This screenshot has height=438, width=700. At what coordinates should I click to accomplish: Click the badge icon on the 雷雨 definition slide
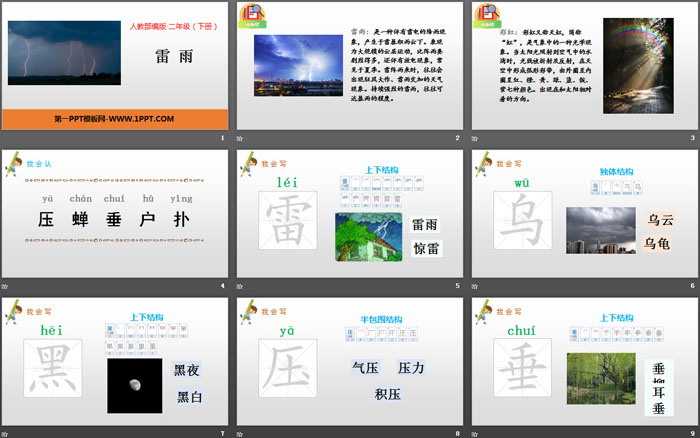(x=253, y=14)
